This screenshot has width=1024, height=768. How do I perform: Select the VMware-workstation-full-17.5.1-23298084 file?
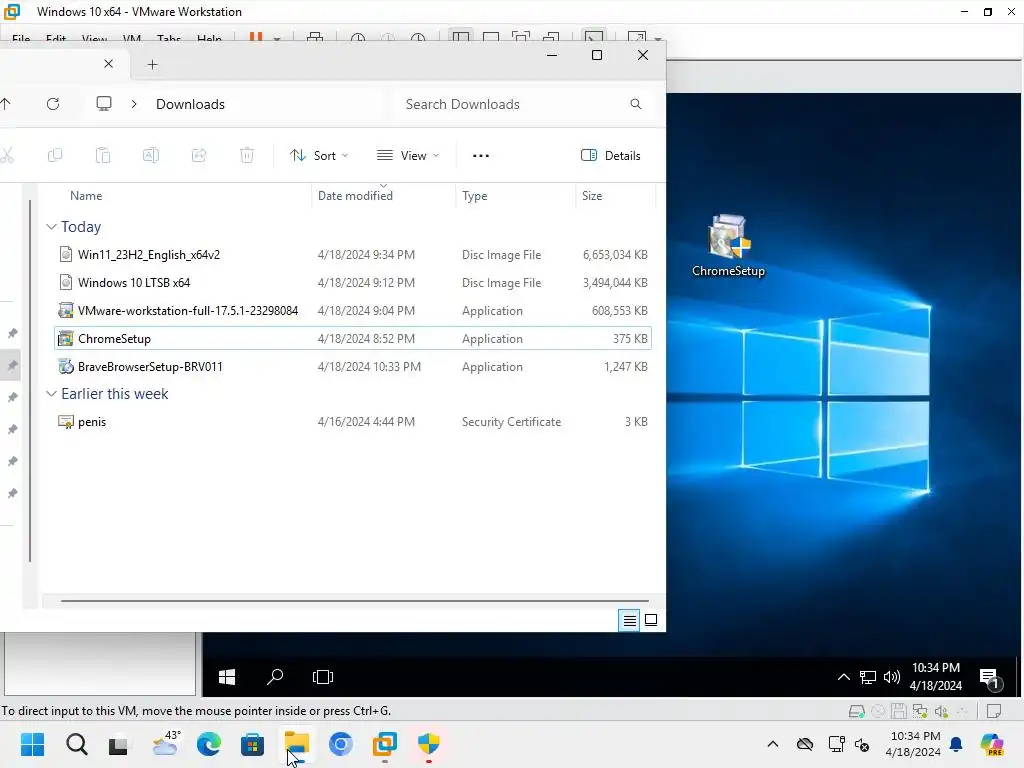click(x=353, y=311)
